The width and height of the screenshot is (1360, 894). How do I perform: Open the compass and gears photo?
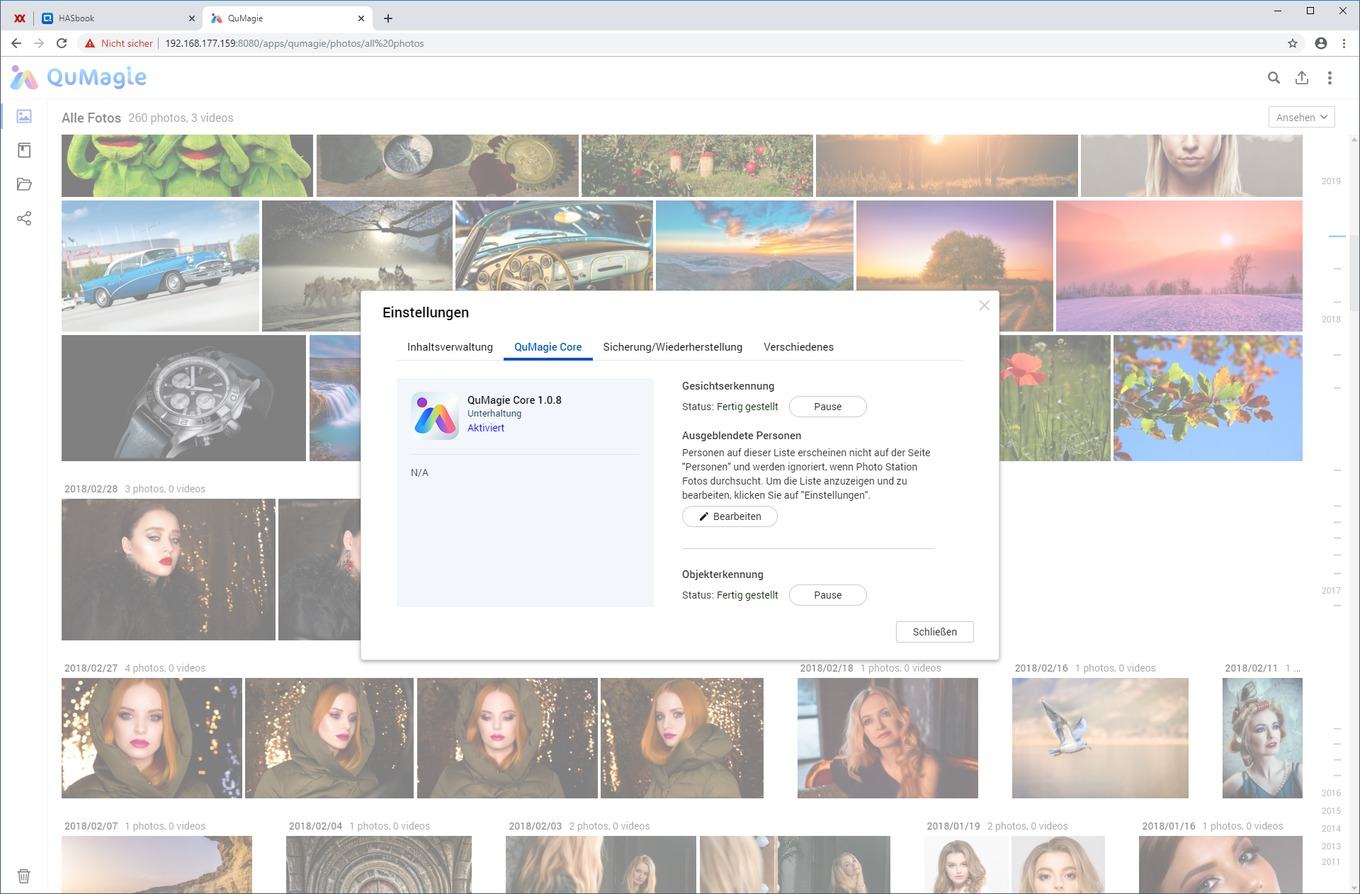(x=447, y=166)
